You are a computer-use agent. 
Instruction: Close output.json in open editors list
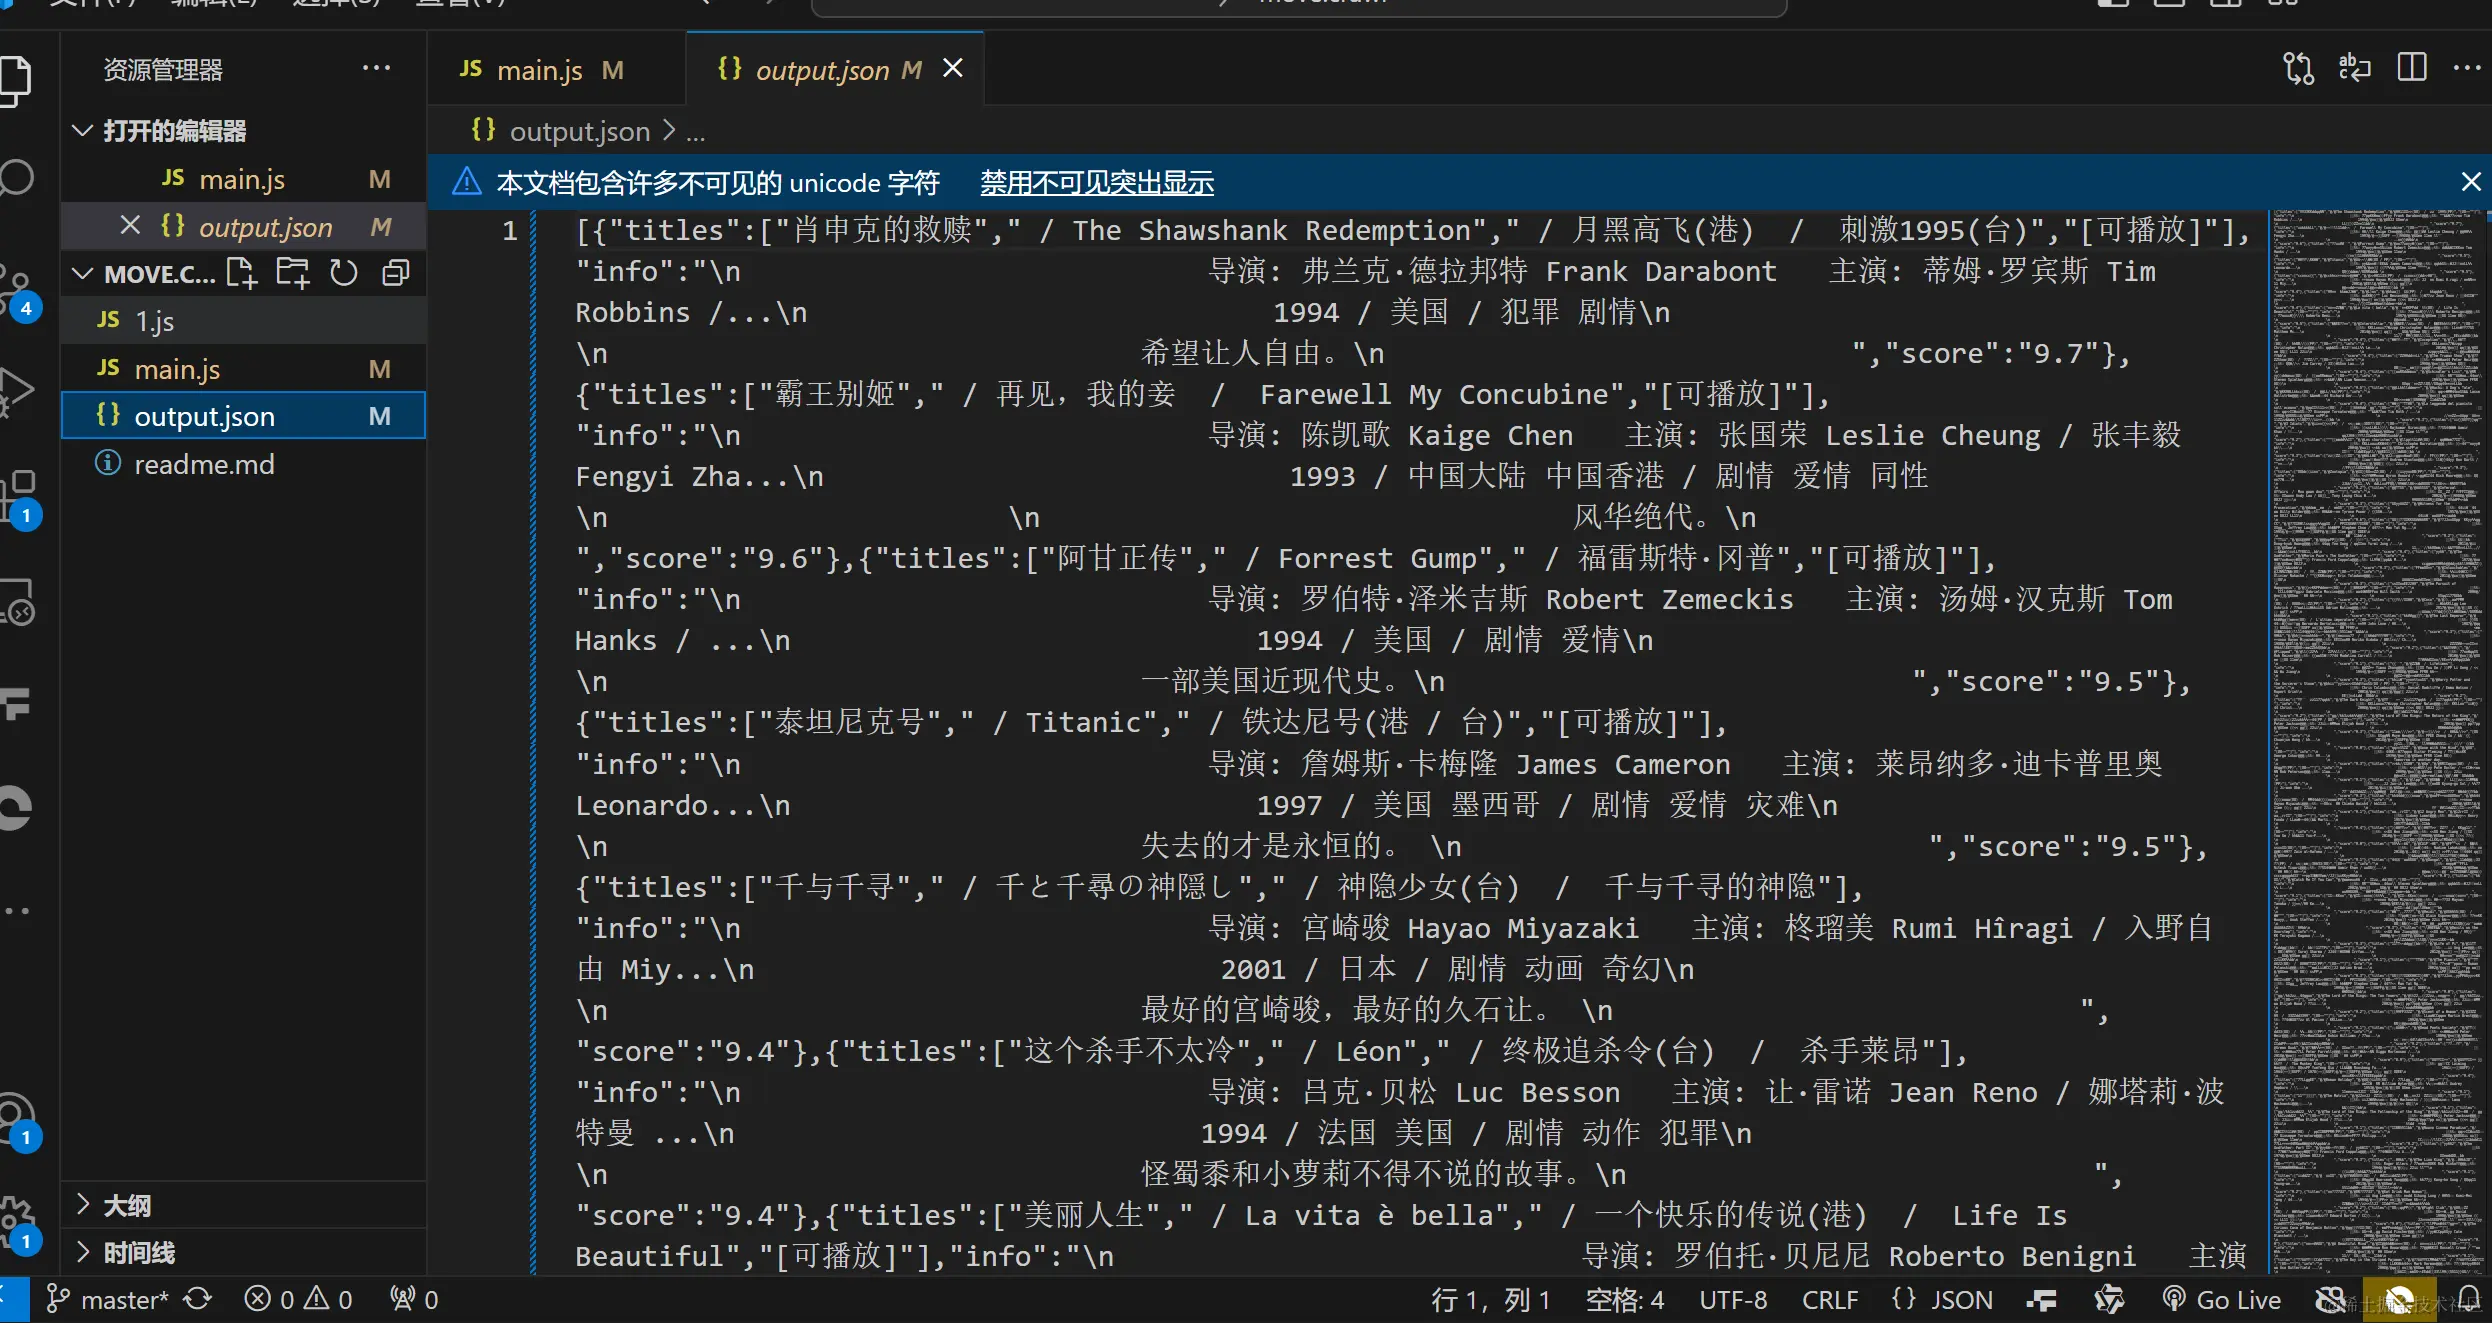pos(130,226)
